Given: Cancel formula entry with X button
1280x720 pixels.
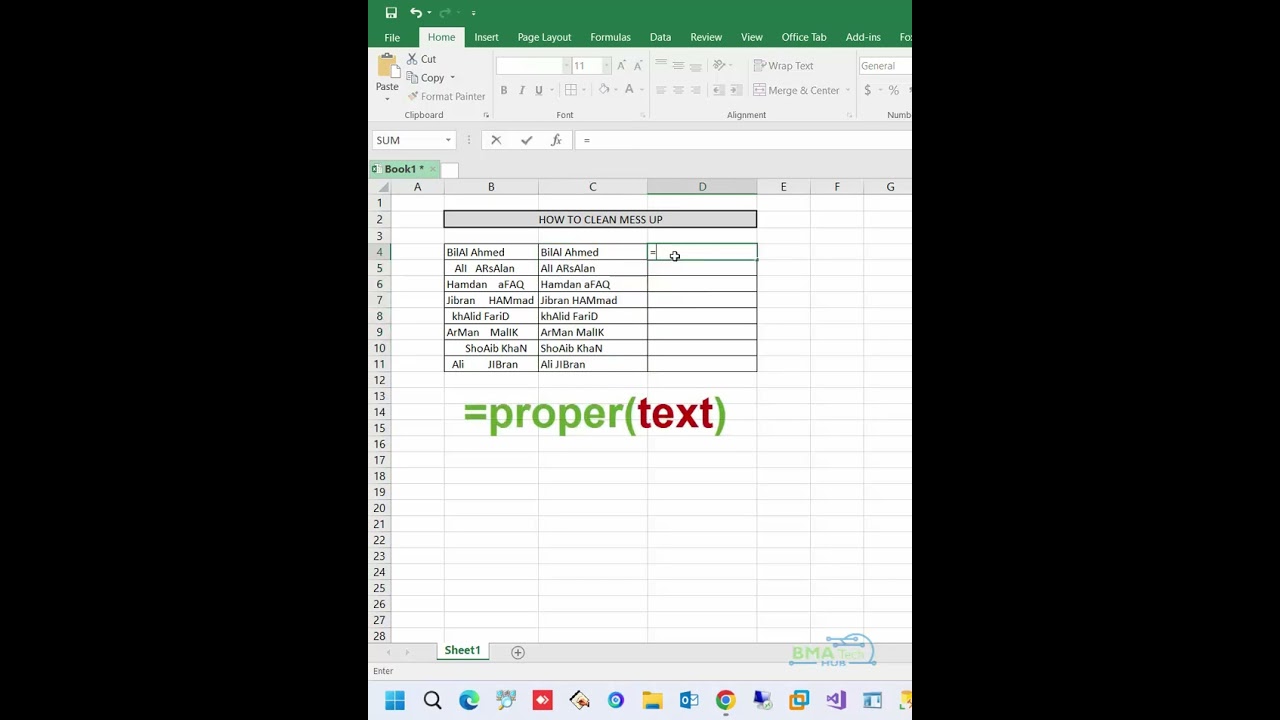Looking at the screenshot, I should point(496,140).
